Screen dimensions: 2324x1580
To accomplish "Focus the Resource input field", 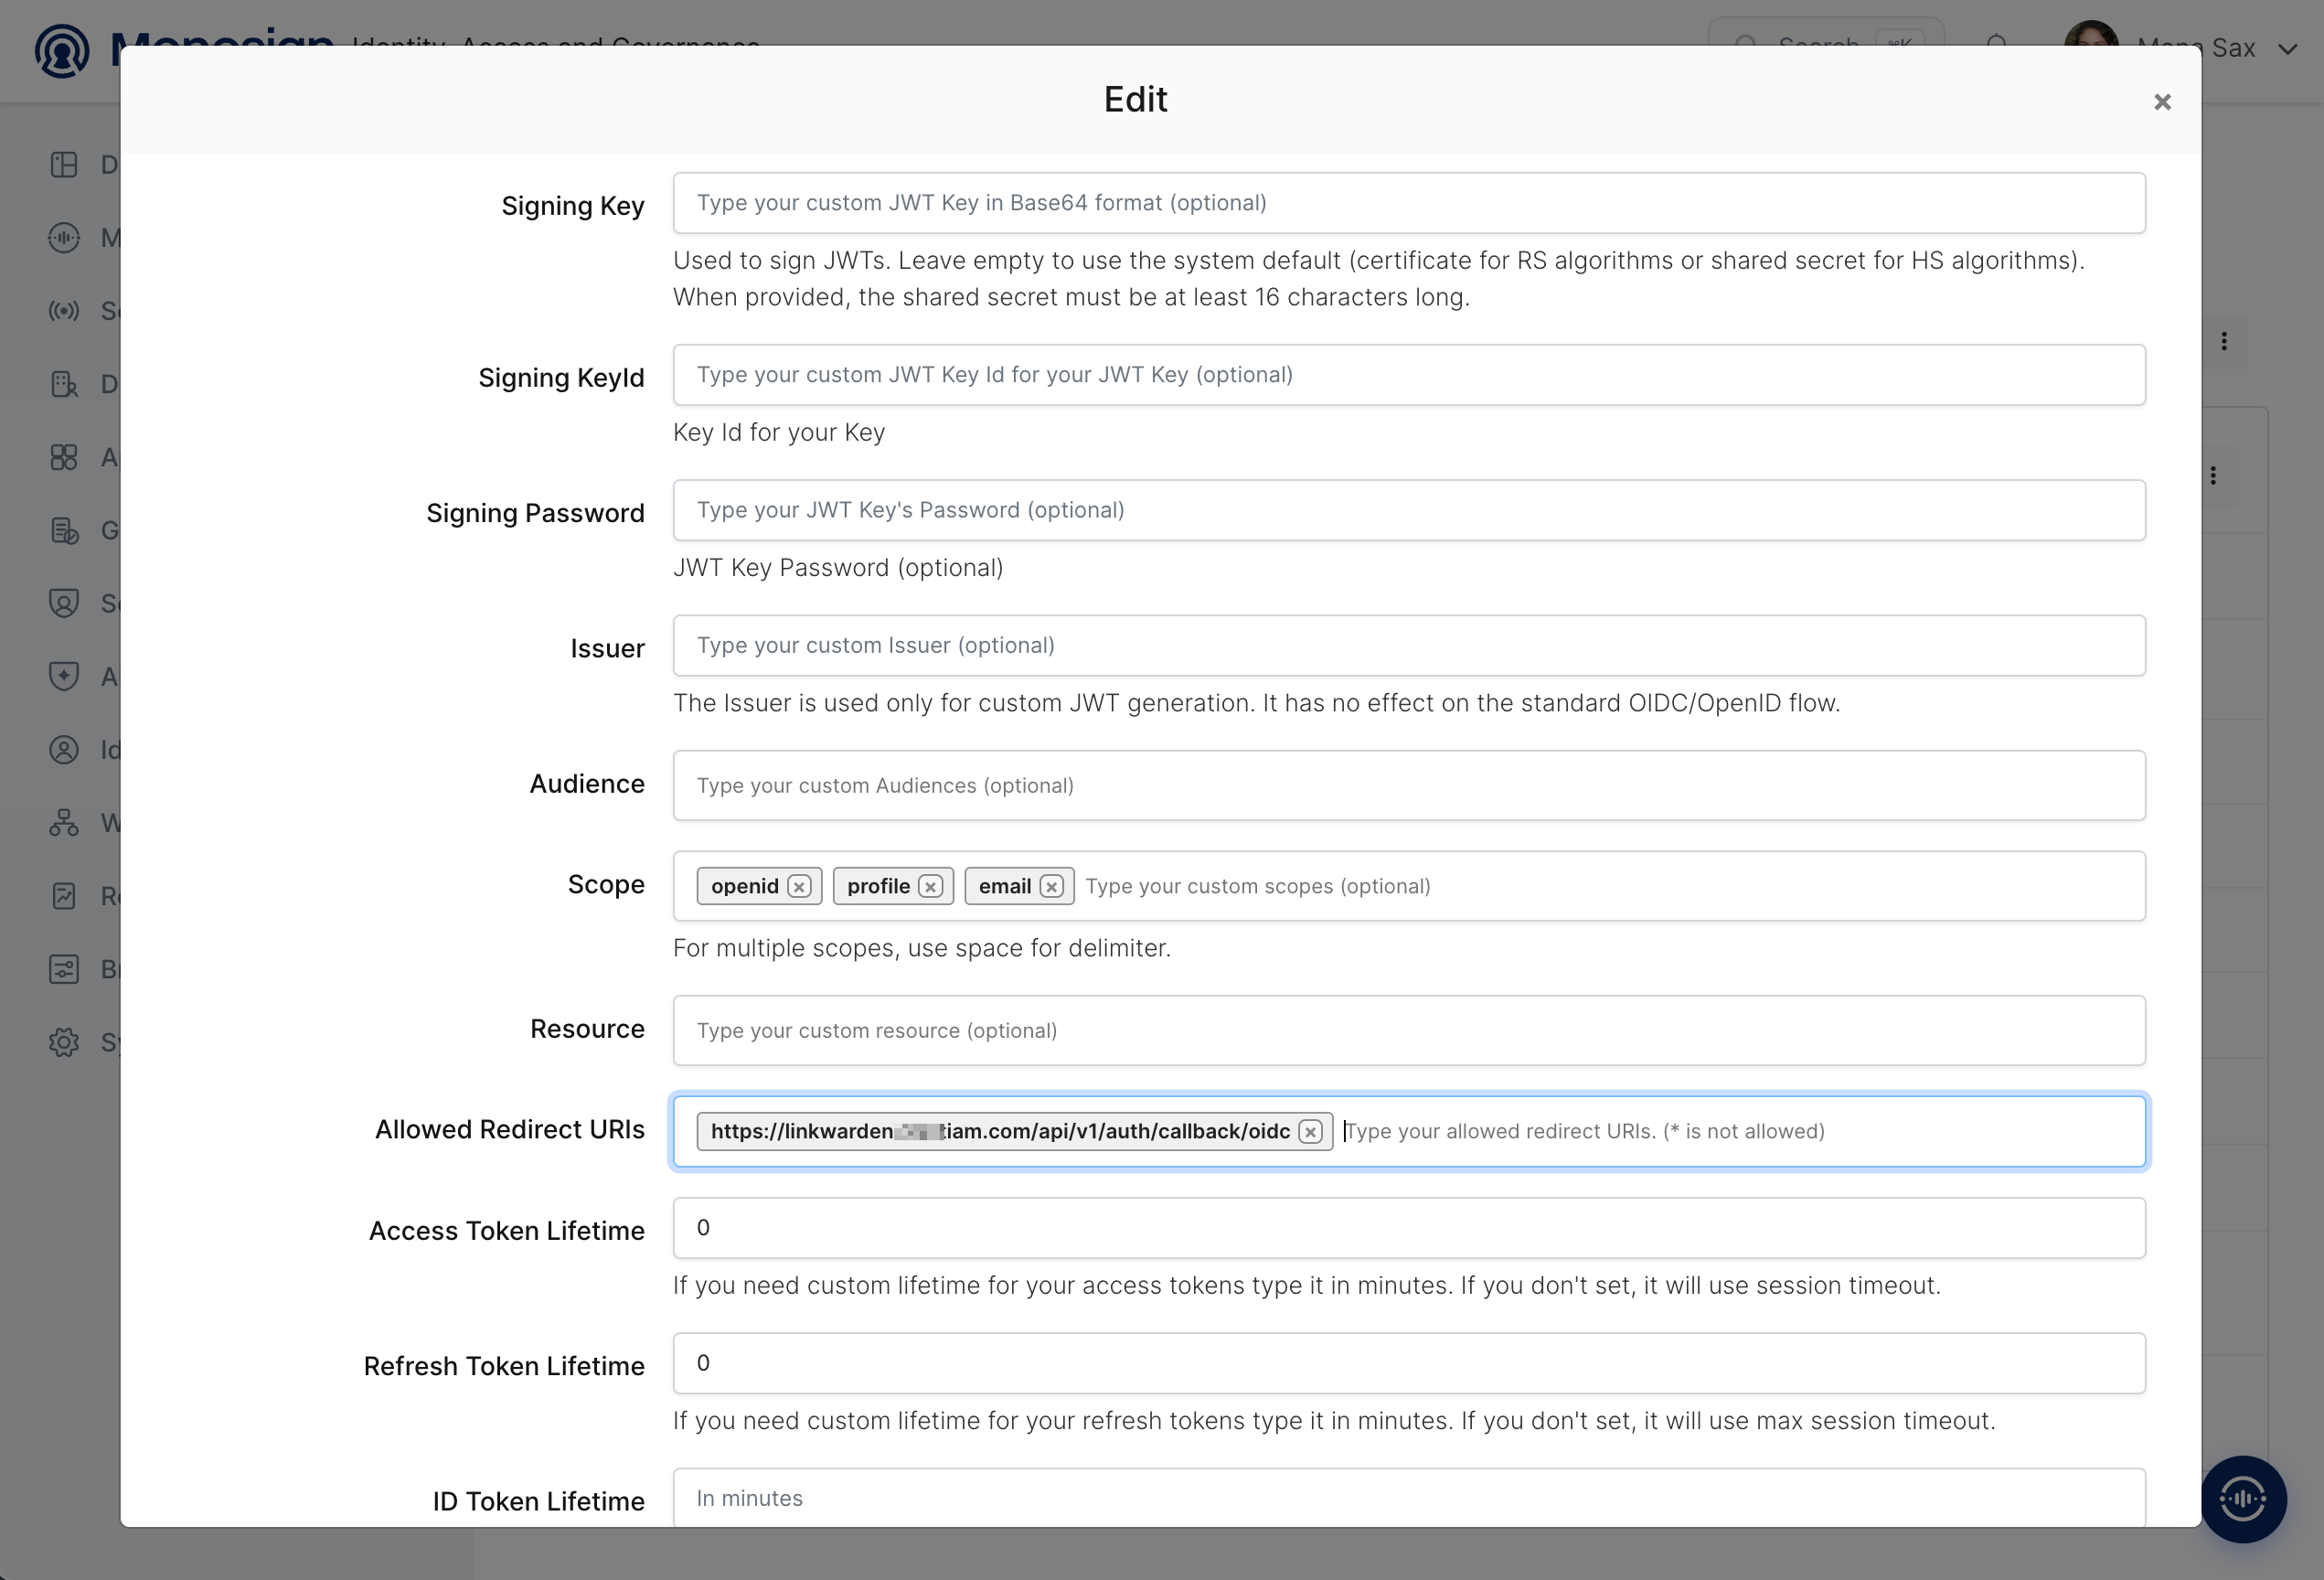I will pos(1408,1030).
